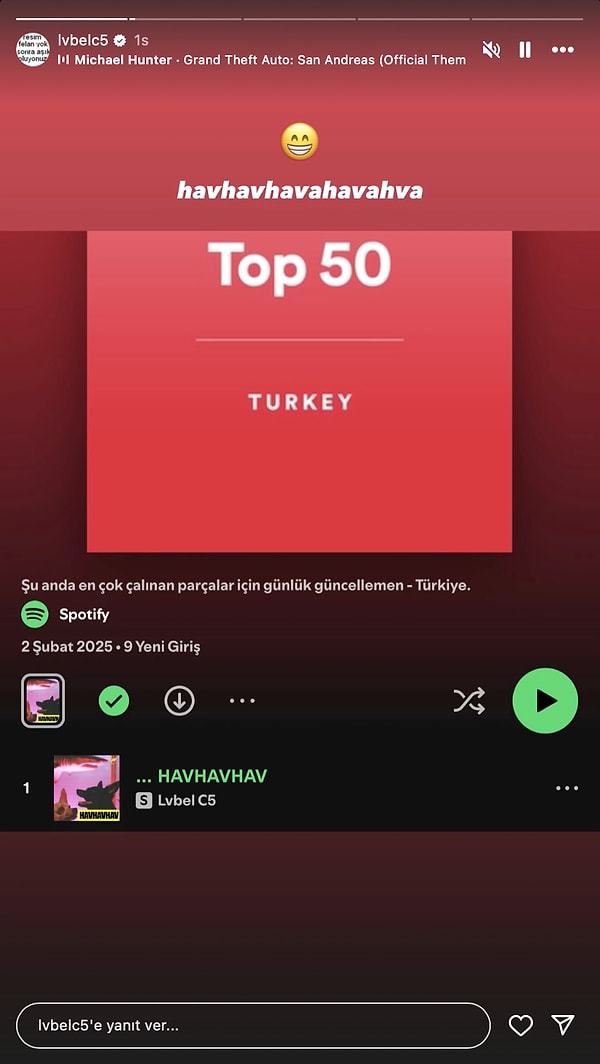Open HAVHAVHAV track options menu
This screenshot has width=600, height=1064.
[x=567, y=788]
